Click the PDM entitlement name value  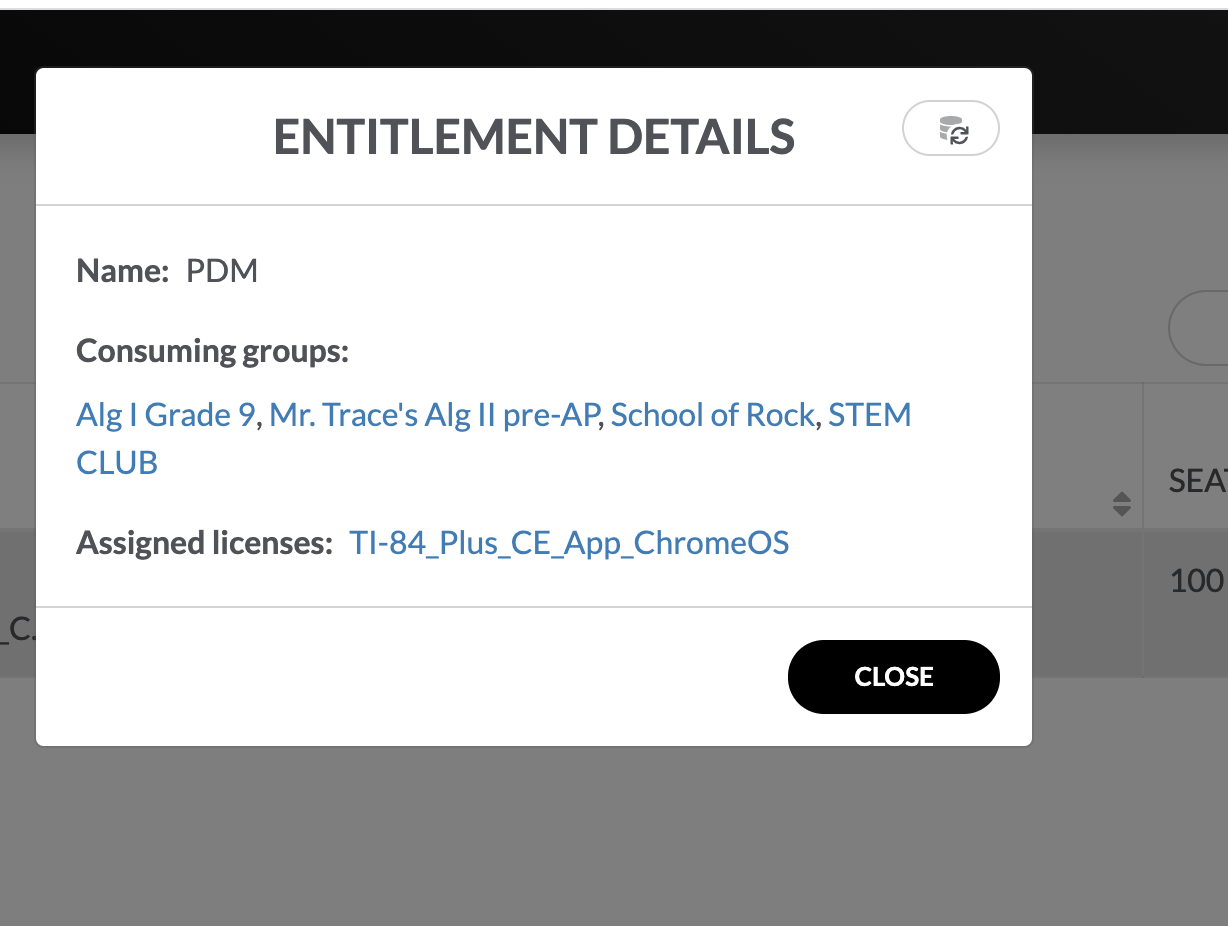tap(222, 271)
